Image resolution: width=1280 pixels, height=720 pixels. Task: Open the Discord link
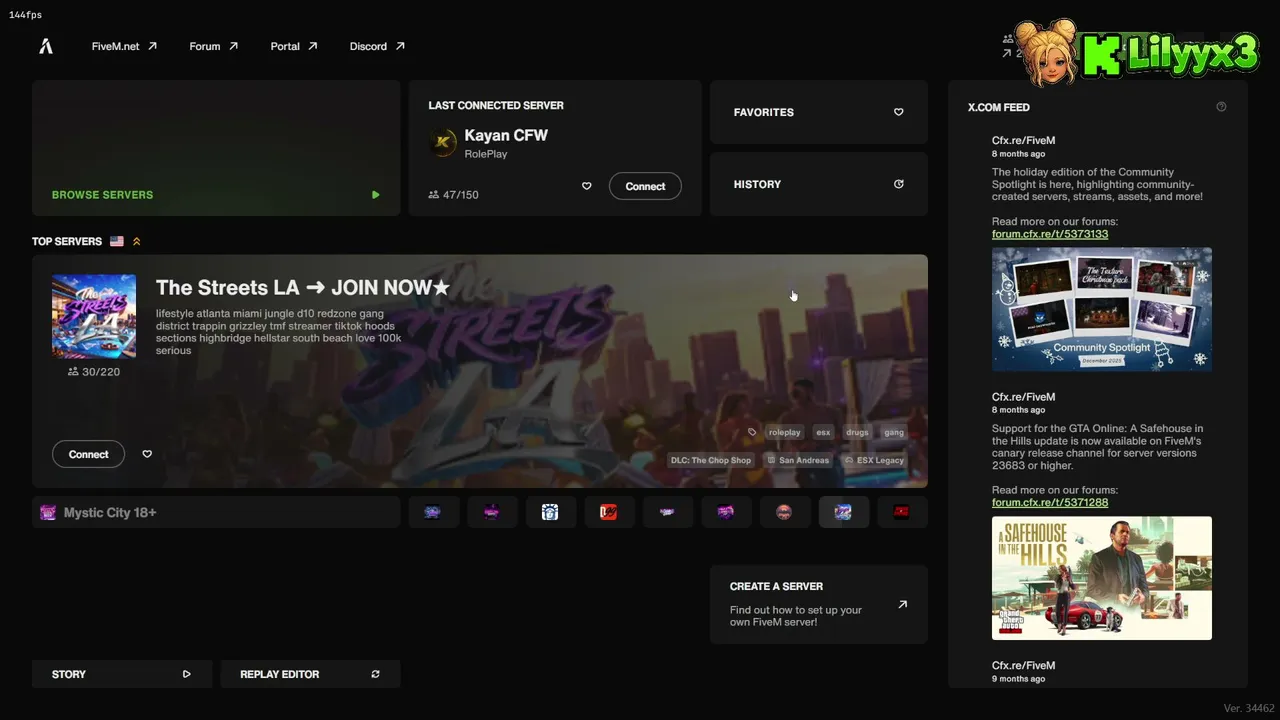click(377, 46)
